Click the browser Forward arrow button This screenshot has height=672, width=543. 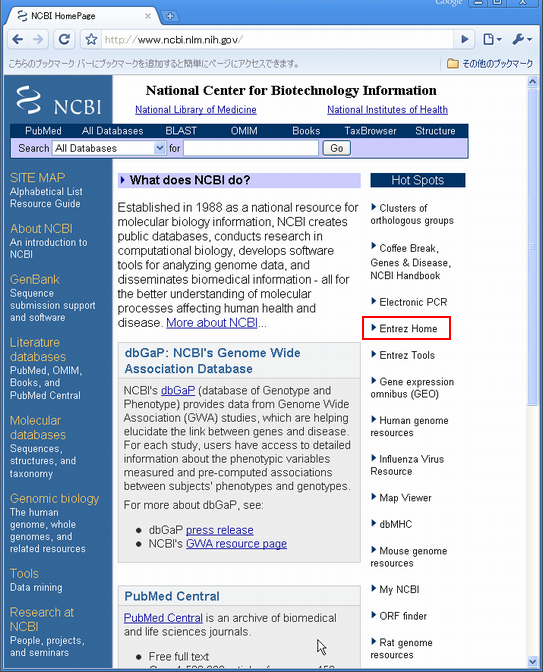[38, 39]
